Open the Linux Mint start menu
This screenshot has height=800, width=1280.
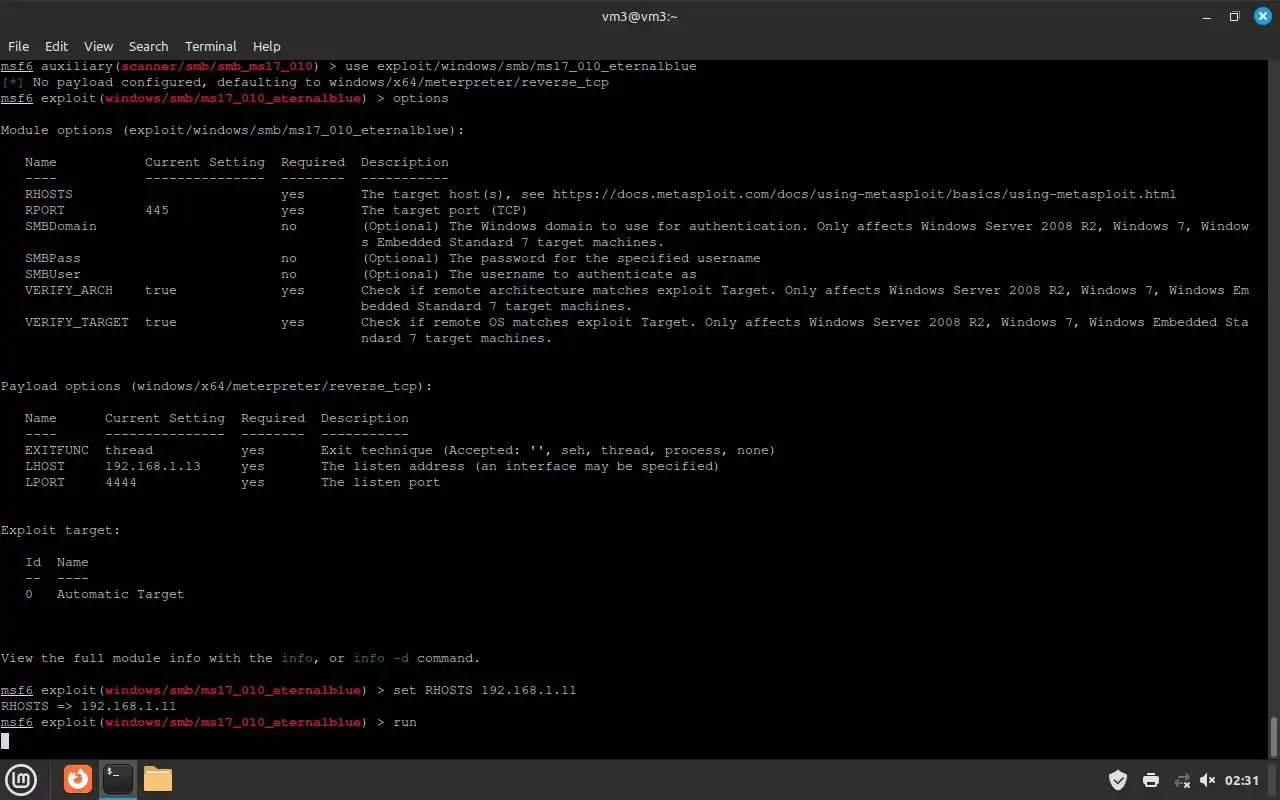22,779
